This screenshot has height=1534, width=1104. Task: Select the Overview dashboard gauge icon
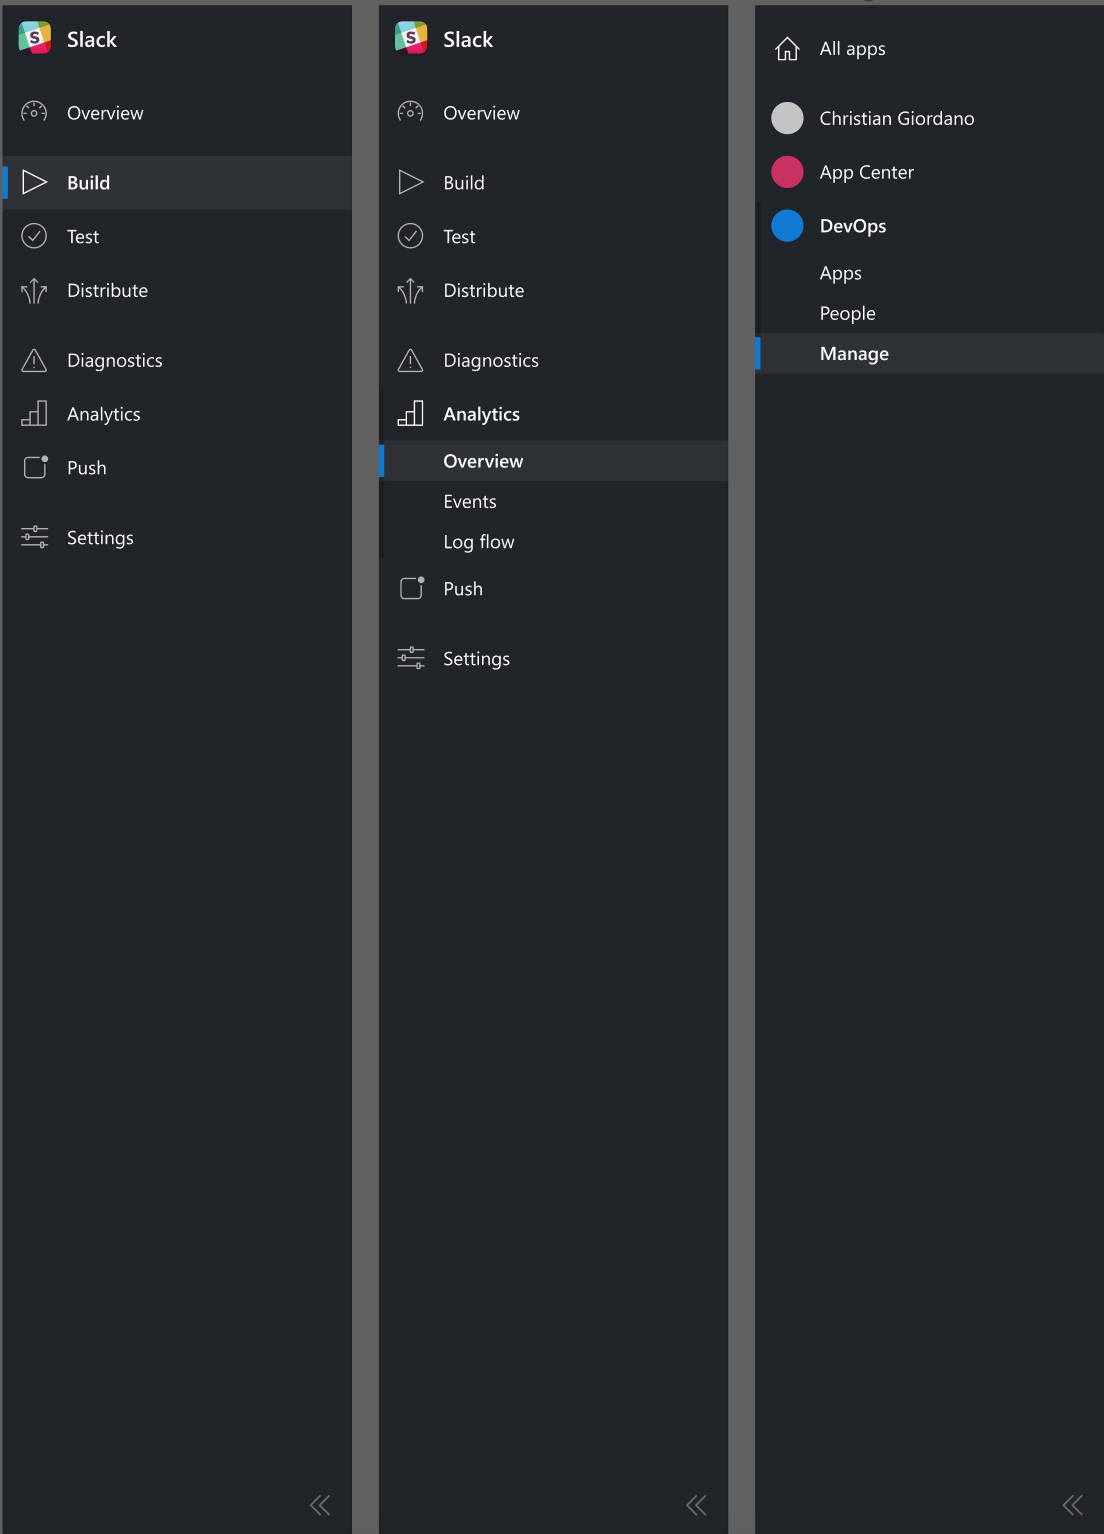coord(34,113)
